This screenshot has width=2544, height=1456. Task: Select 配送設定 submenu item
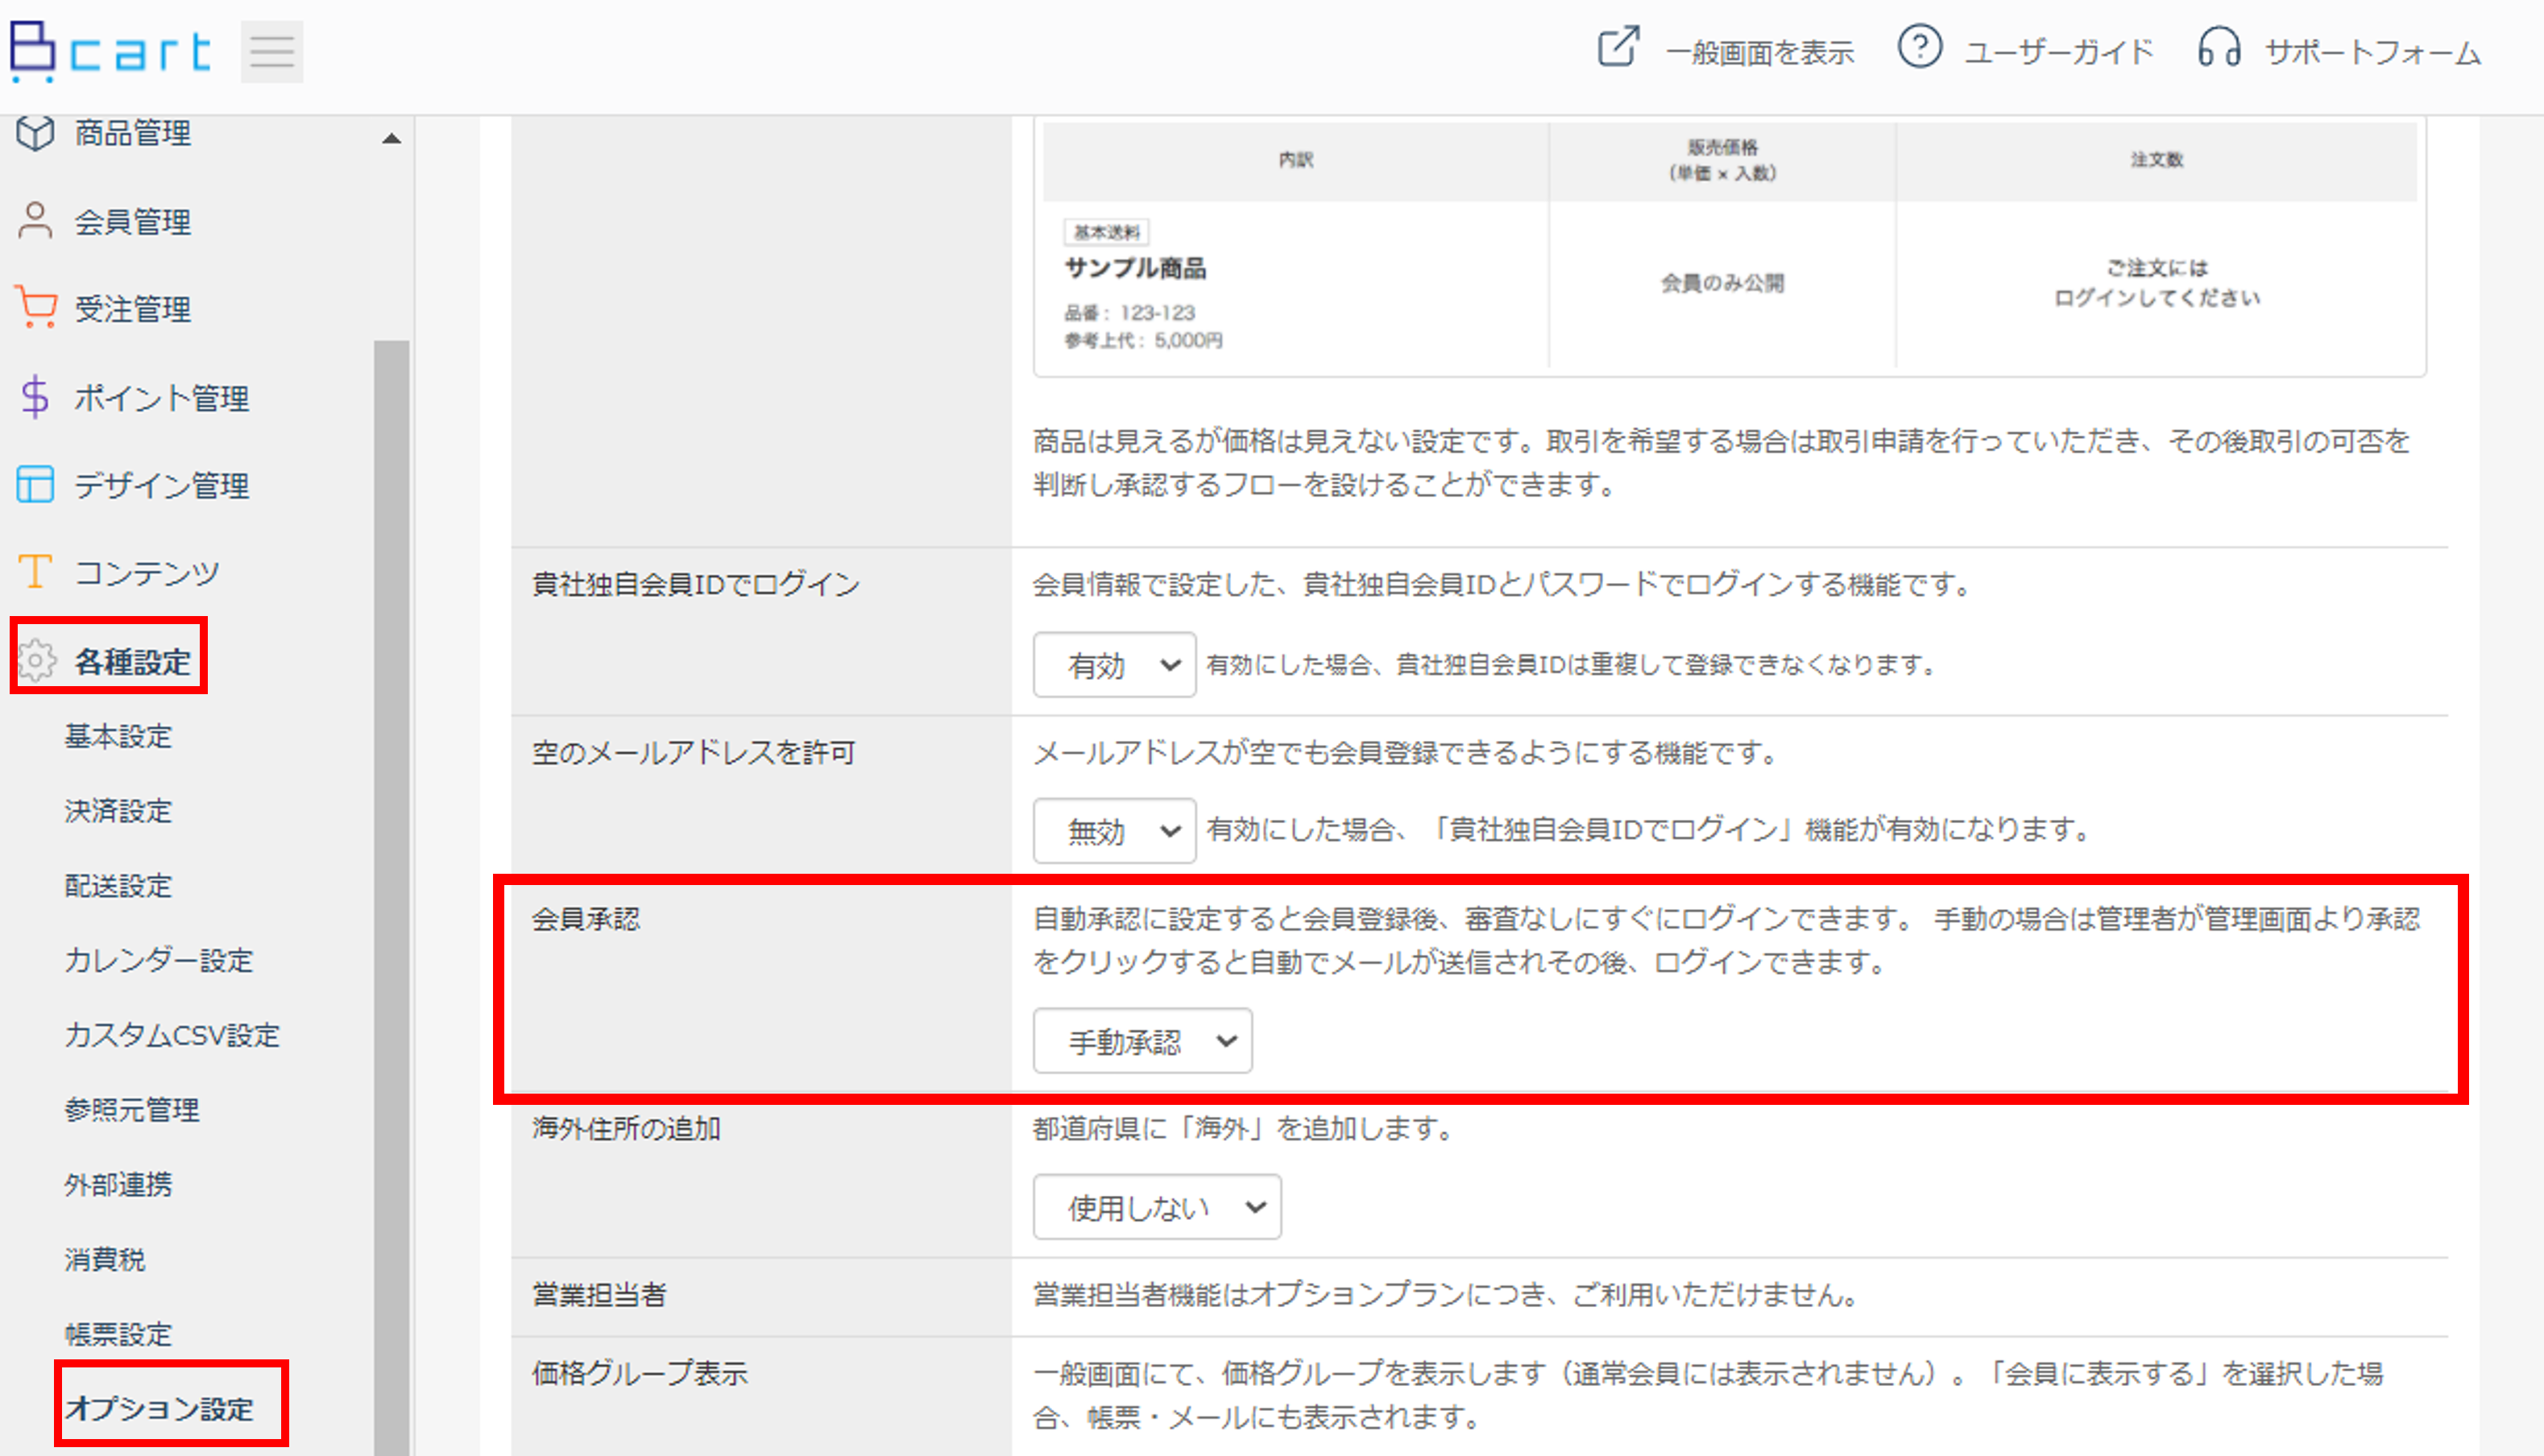tap(118, 886)
